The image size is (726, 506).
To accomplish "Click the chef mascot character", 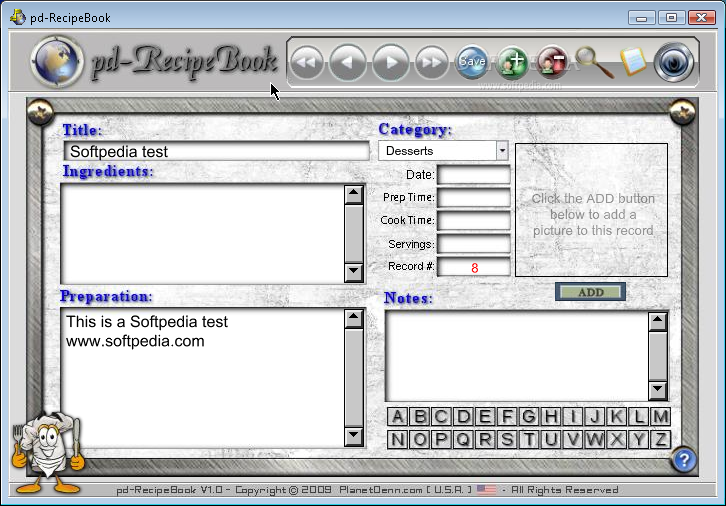I will tap(46, 451).
